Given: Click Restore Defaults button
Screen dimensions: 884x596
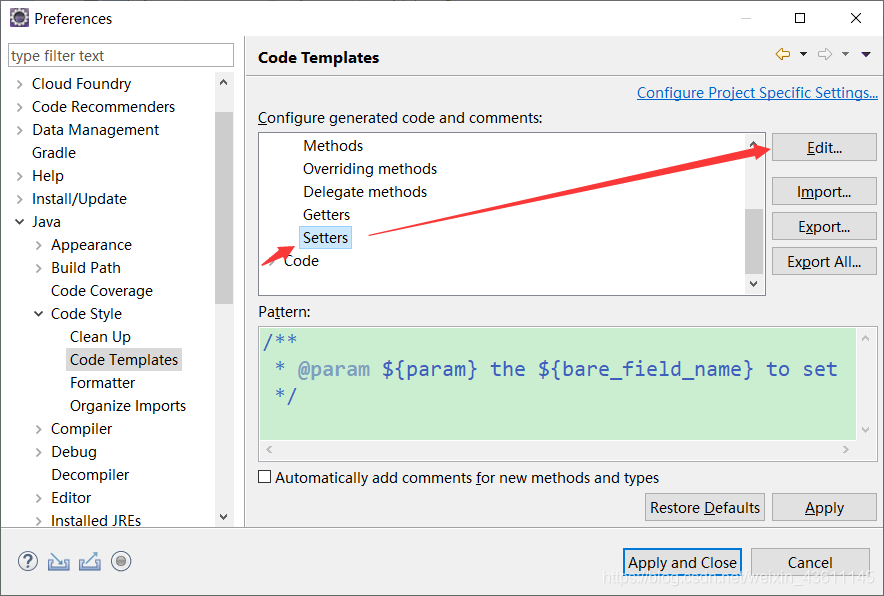Looking at the screenshot, I should click(x=705, y=507).
